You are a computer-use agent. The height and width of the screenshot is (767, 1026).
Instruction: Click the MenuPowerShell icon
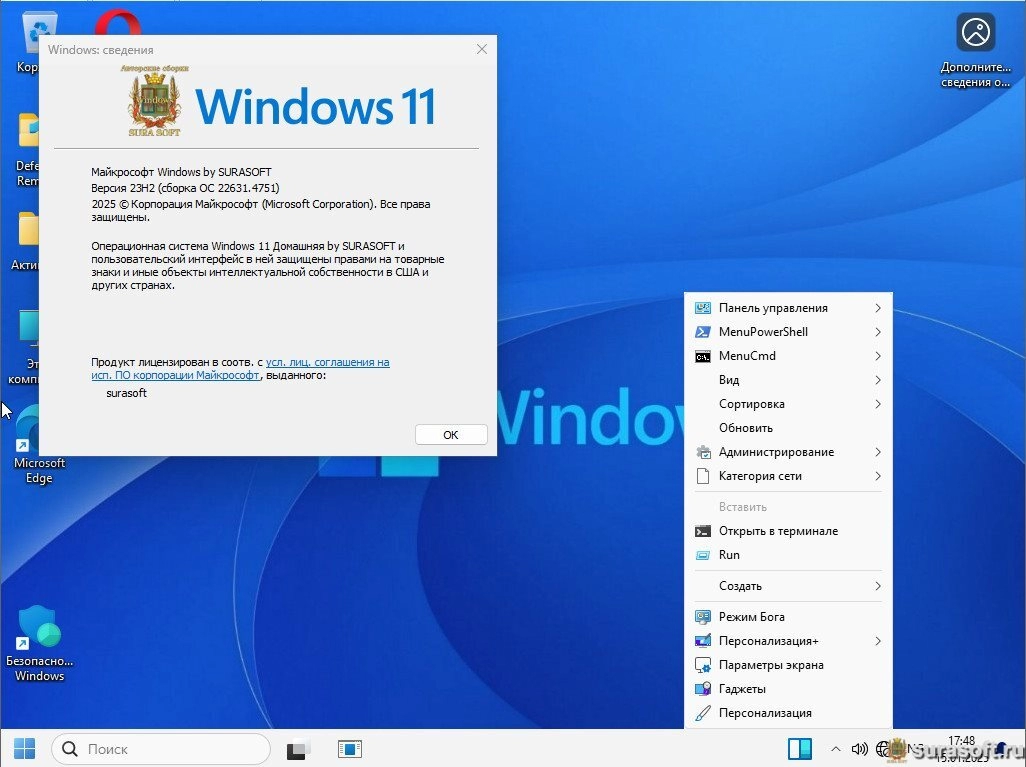click(x=702, y=332)
